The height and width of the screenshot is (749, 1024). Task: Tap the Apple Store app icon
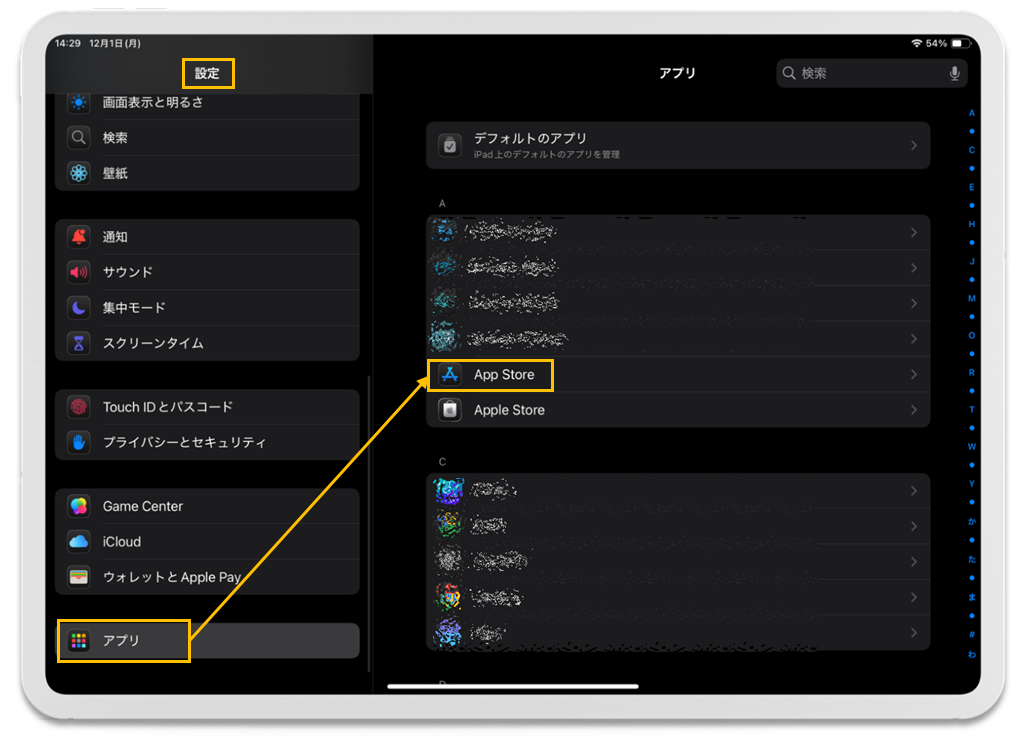450,410
